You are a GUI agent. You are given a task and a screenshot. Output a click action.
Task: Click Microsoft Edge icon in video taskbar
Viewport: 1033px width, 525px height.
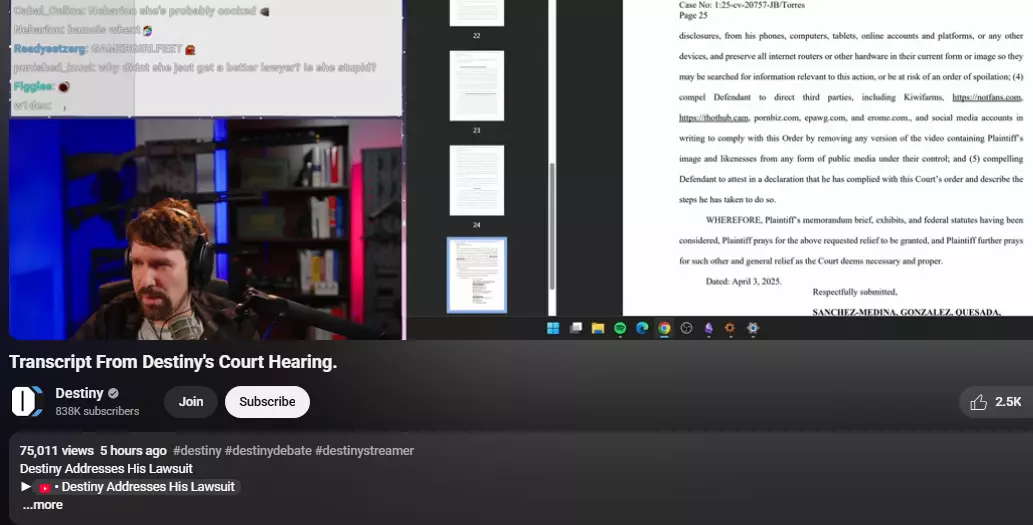click(642, 328)
